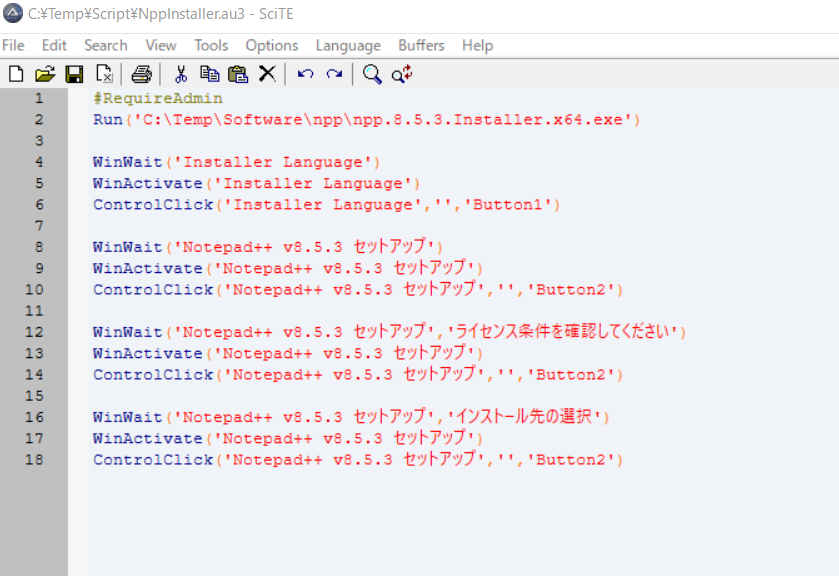Open the Tools menu
This screenshot has width=839, height=576.
[211, 45]
